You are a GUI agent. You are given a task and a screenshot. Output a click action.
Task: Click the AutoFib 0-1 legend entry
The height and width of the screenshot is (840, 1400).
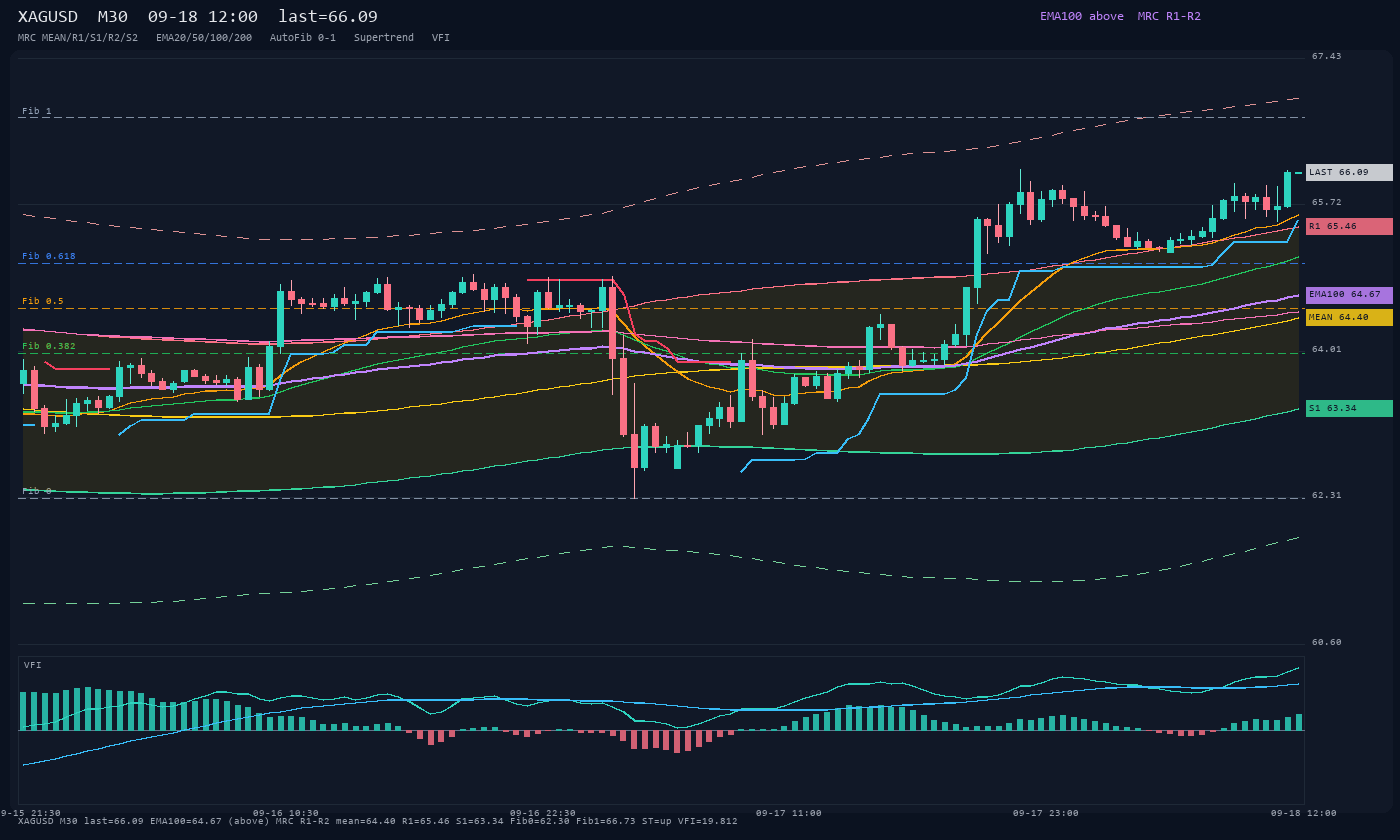pyautogui.click(x=303, y=38)
